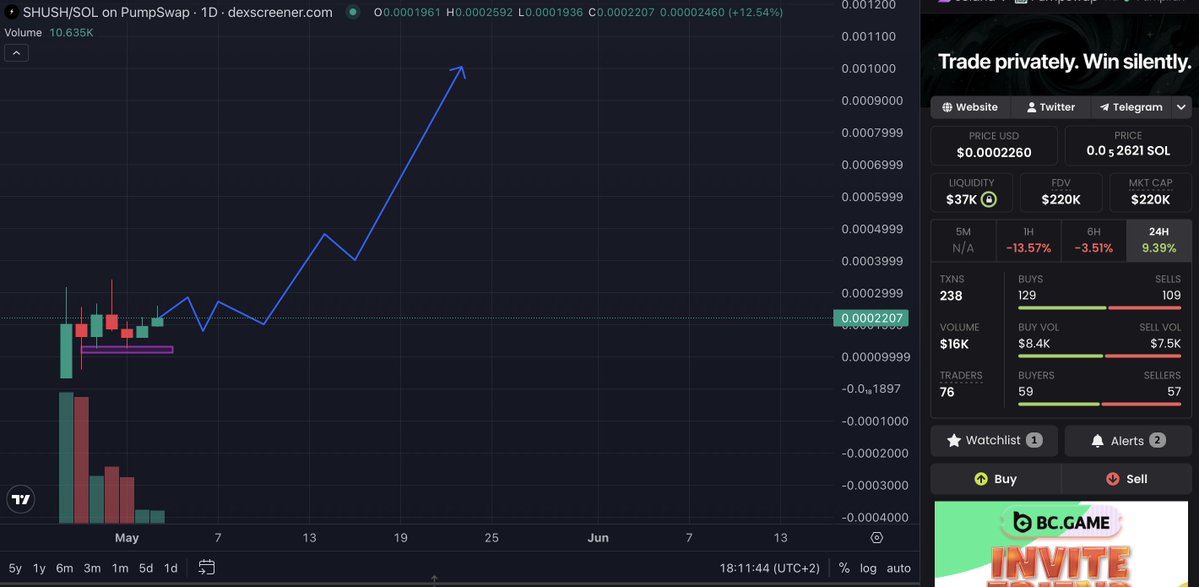Open the BC.GAME invite banner ad
The width and height of the screenshot is (1199, 587).
(x=1063, y=544)
